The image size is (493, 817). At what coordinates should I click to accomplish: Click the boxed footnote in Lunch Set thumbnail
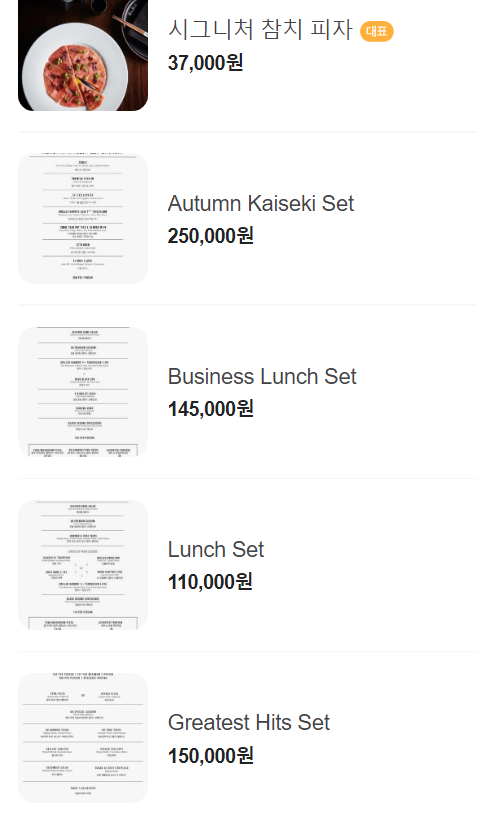tap(83, 624)
